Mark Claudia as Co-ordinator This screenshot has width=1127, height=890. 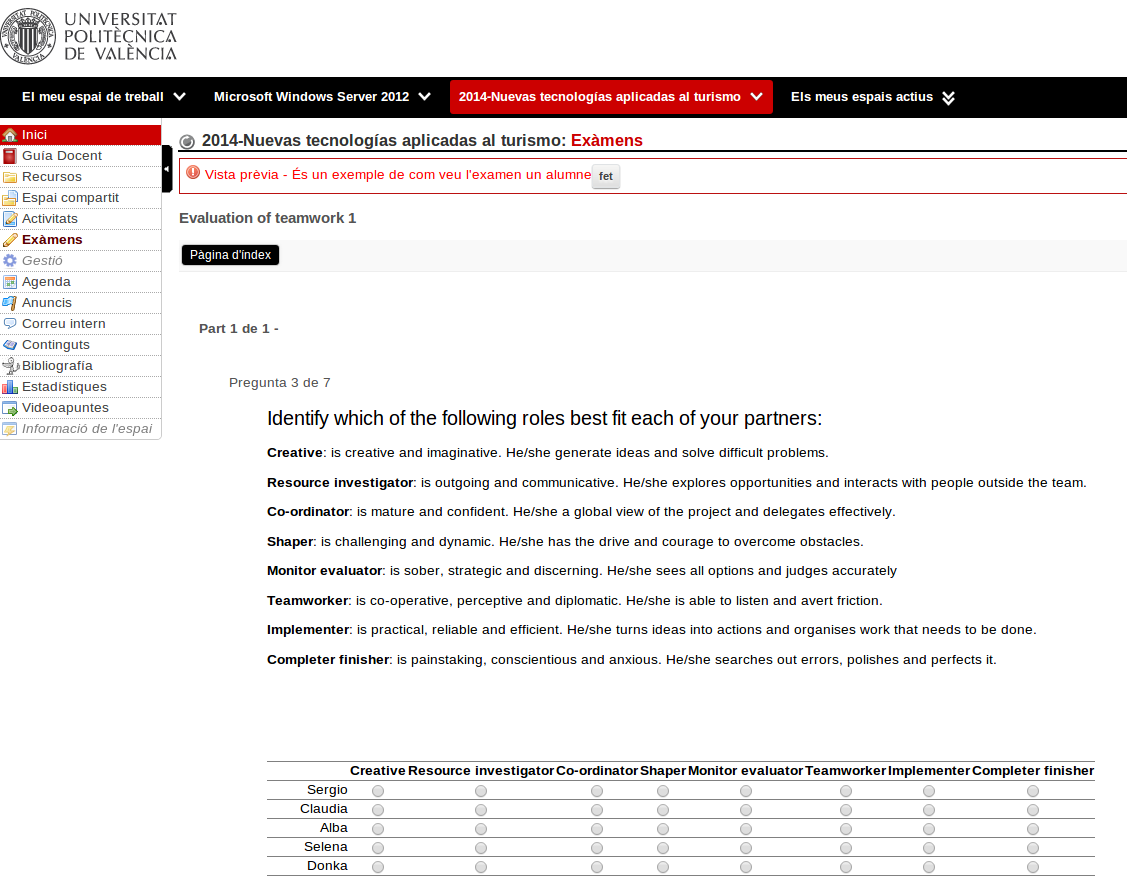click(597, 810)
